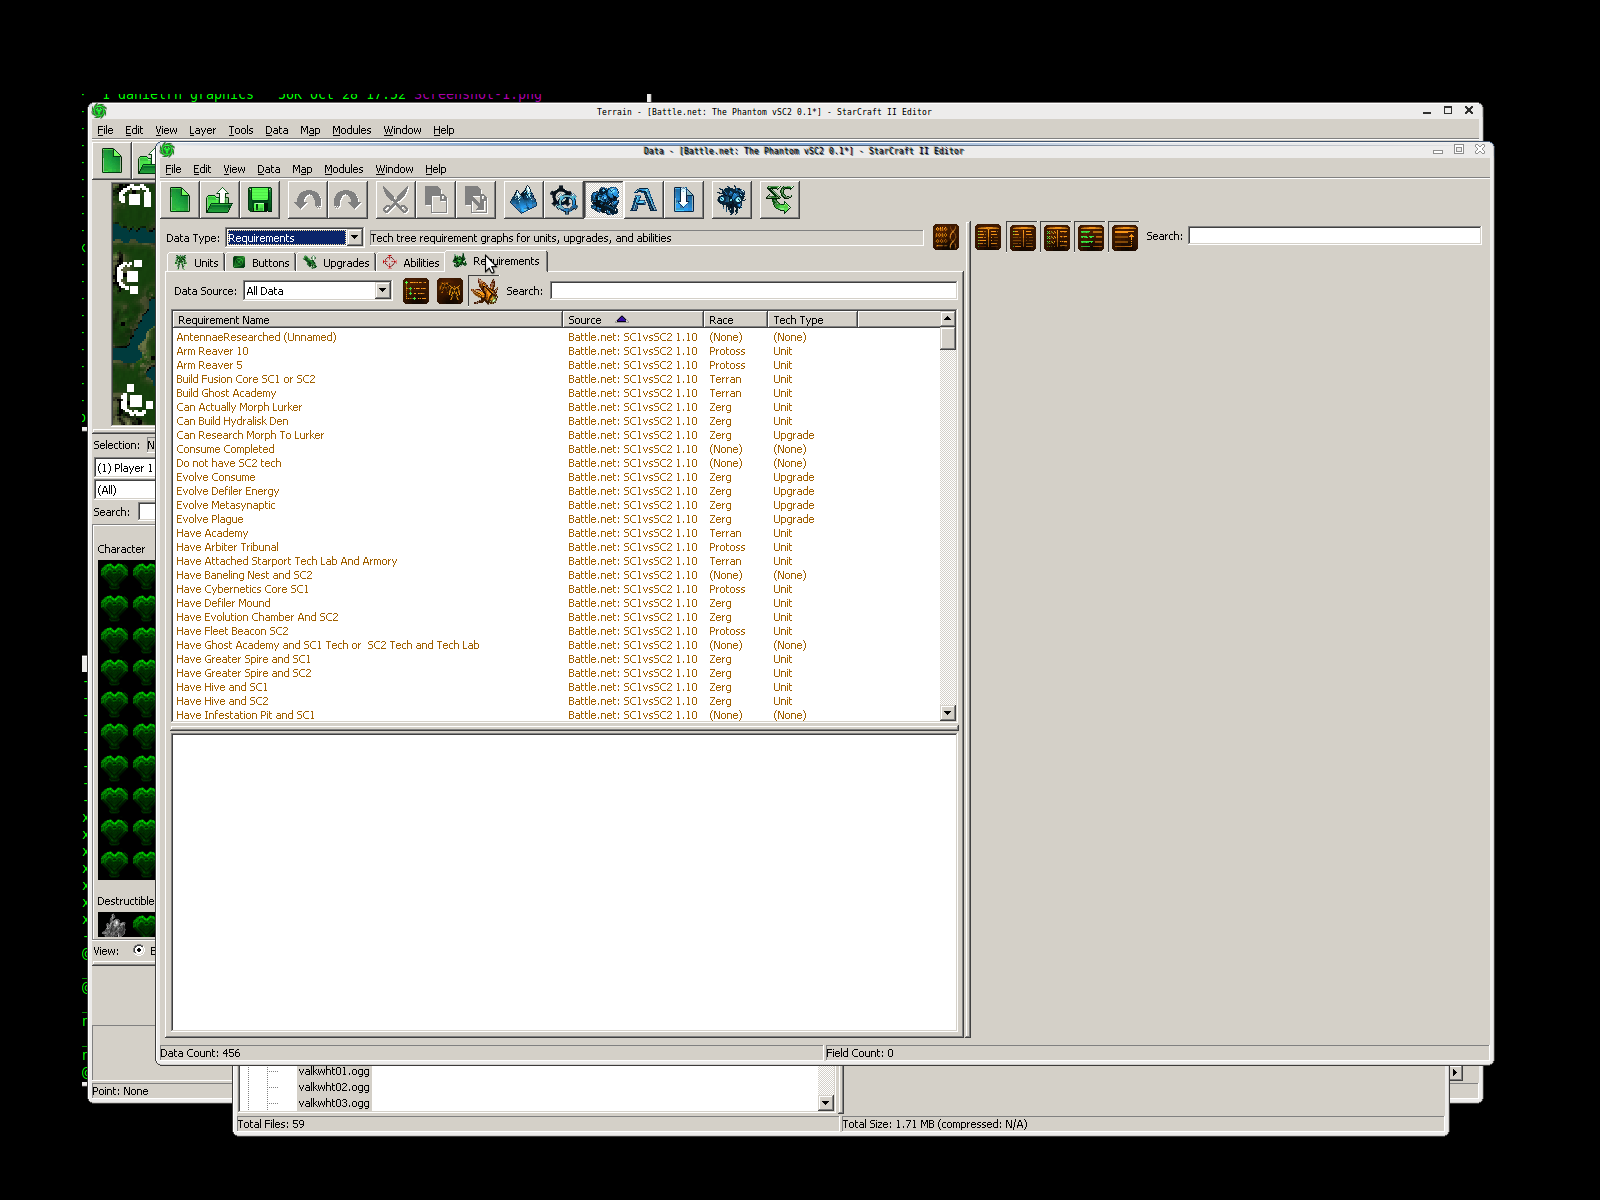Select the radio button next to View
Image resolution: width=1600 pixels, height=1200 pixels.
coord(138,950)
